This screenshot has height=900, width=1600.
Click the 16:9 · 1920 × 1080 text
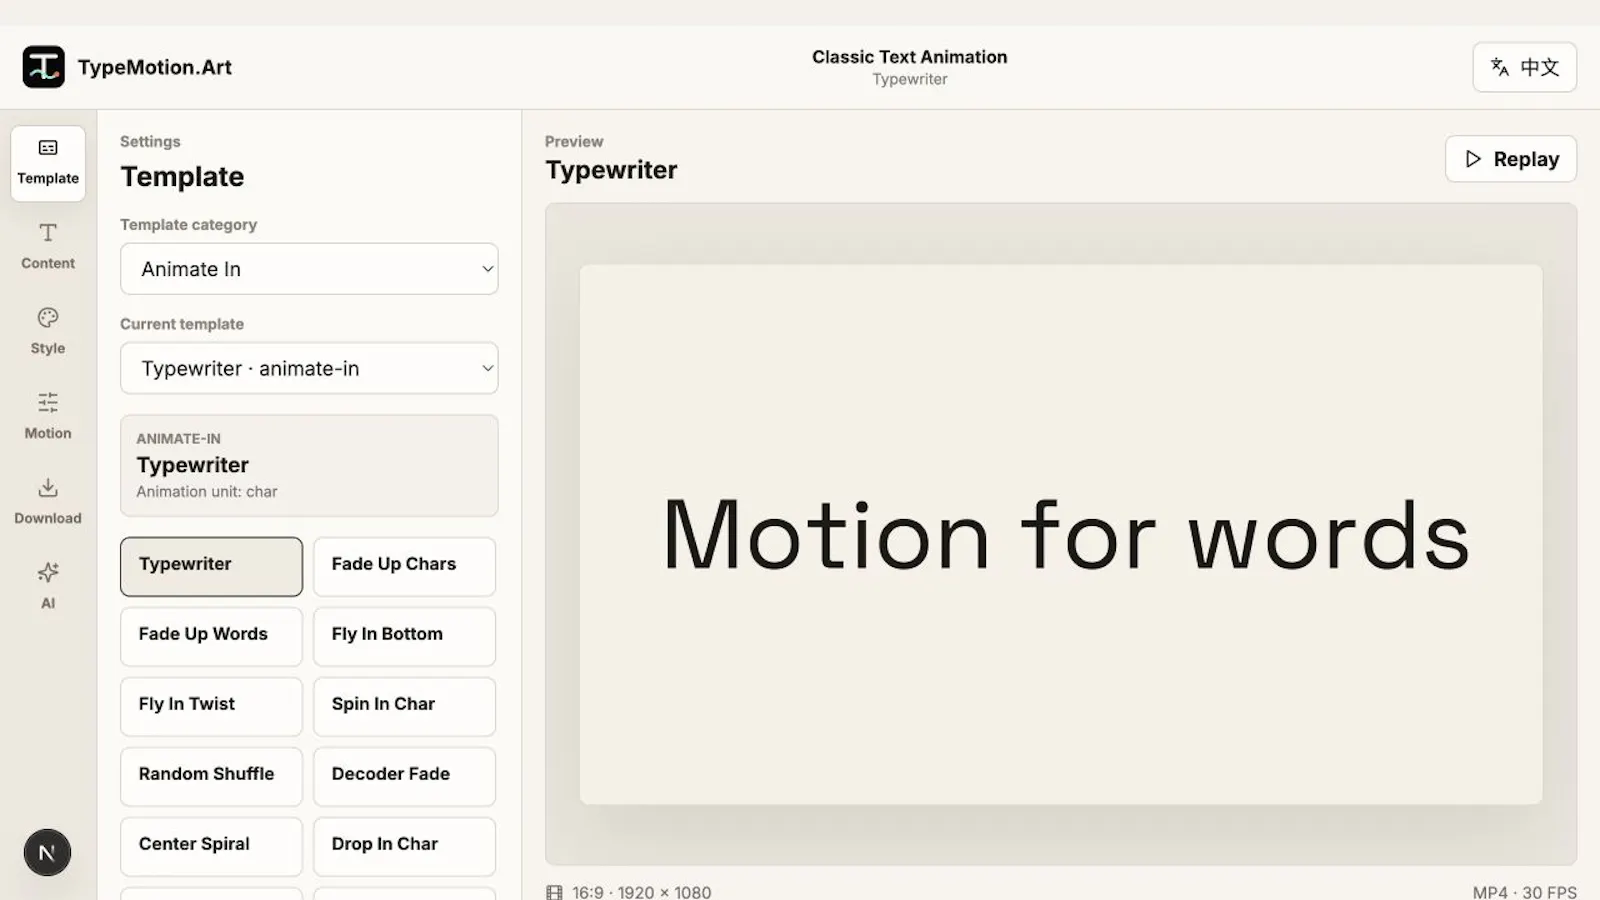[x=642, y=892]
